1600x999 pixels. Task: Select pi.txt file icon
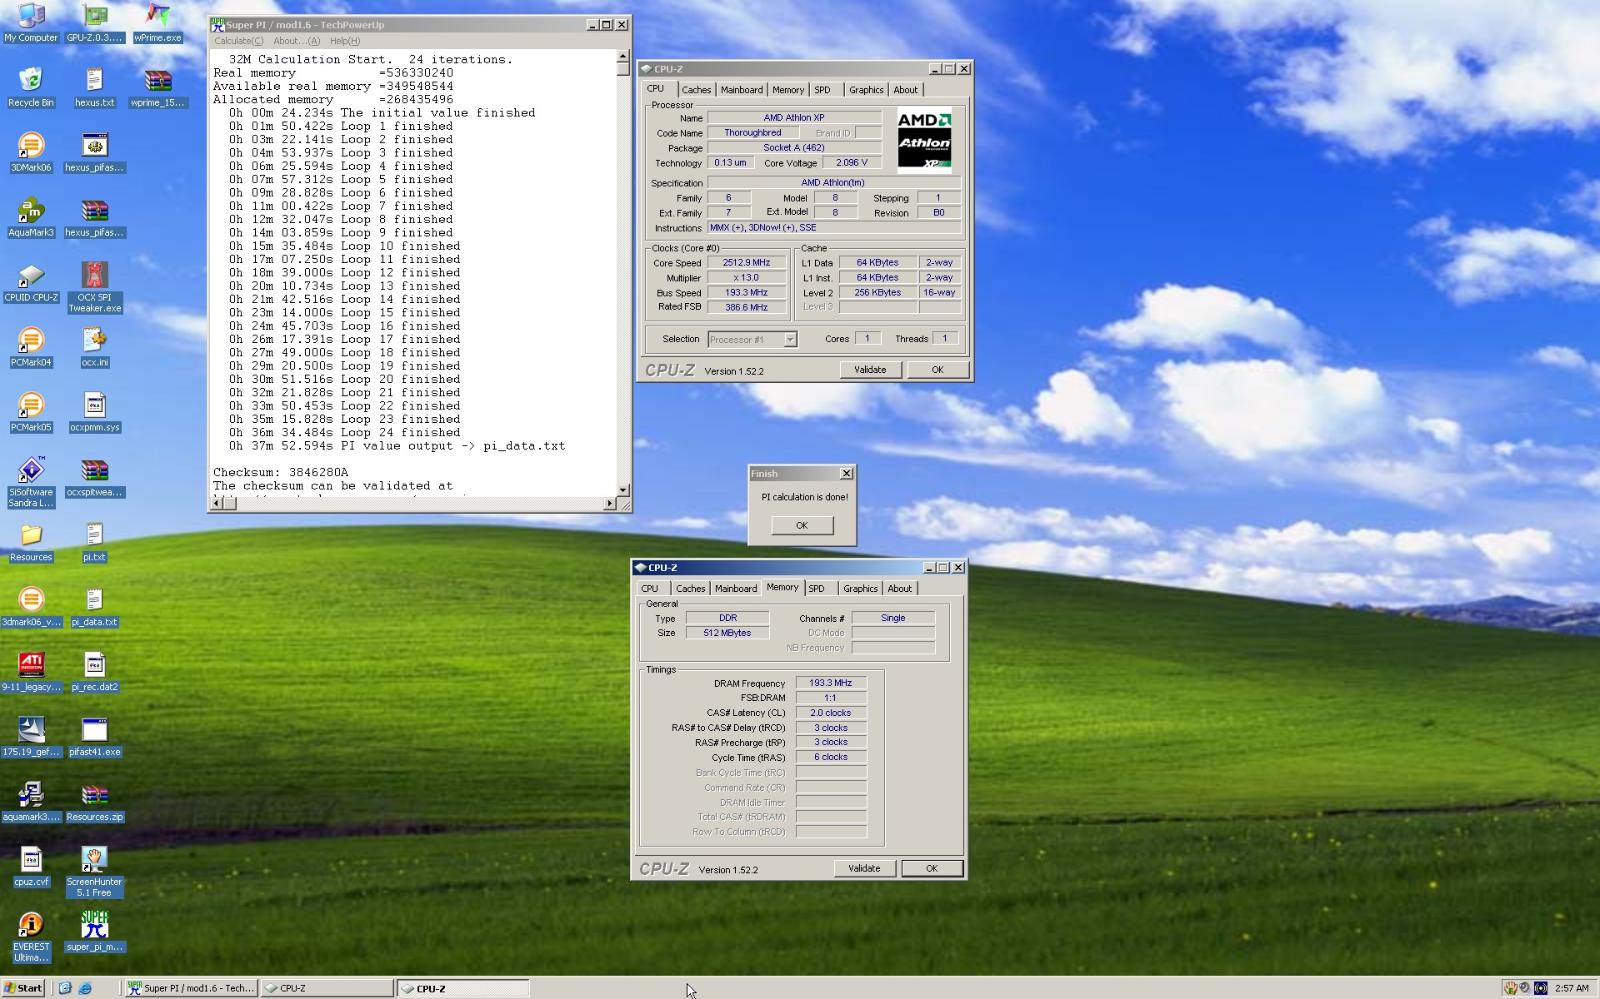94,542
